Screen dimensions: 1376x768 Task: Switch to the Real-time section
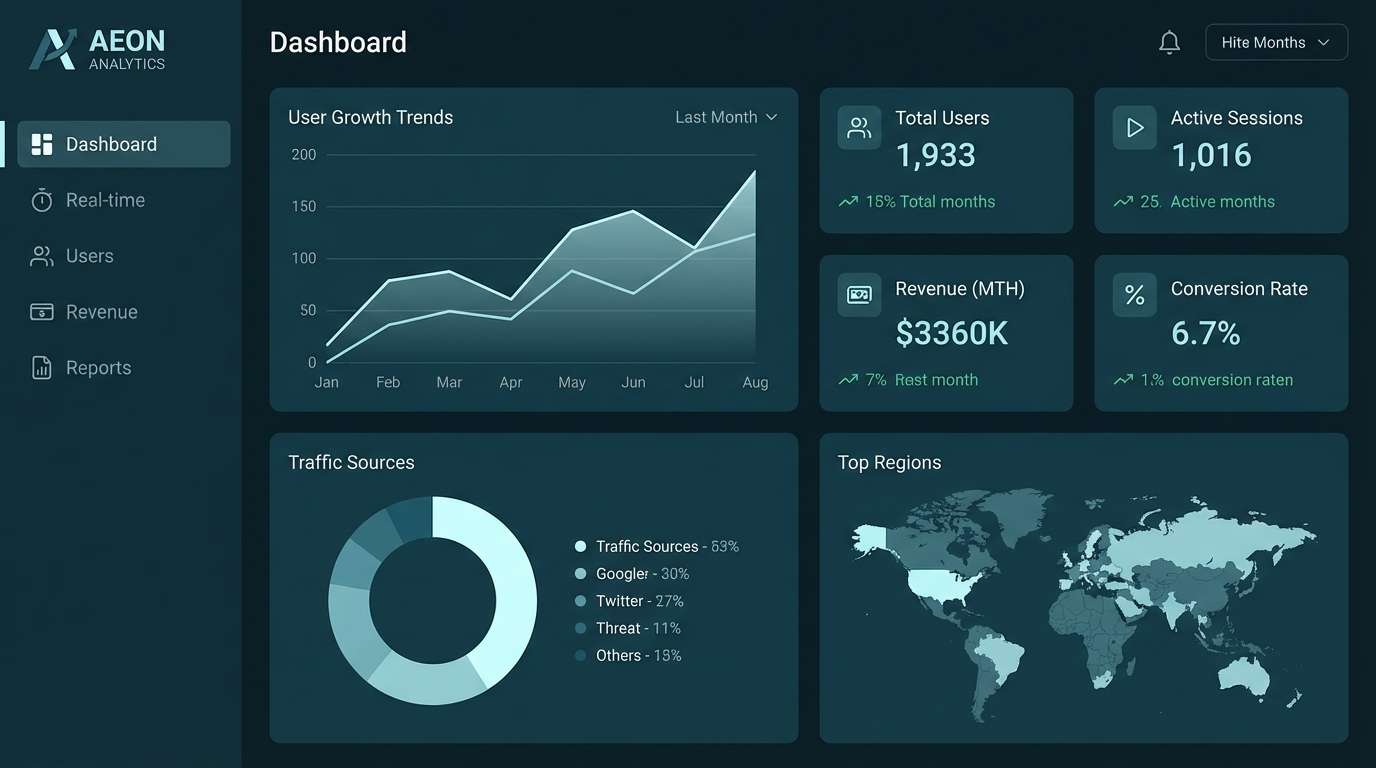[106, 200]
